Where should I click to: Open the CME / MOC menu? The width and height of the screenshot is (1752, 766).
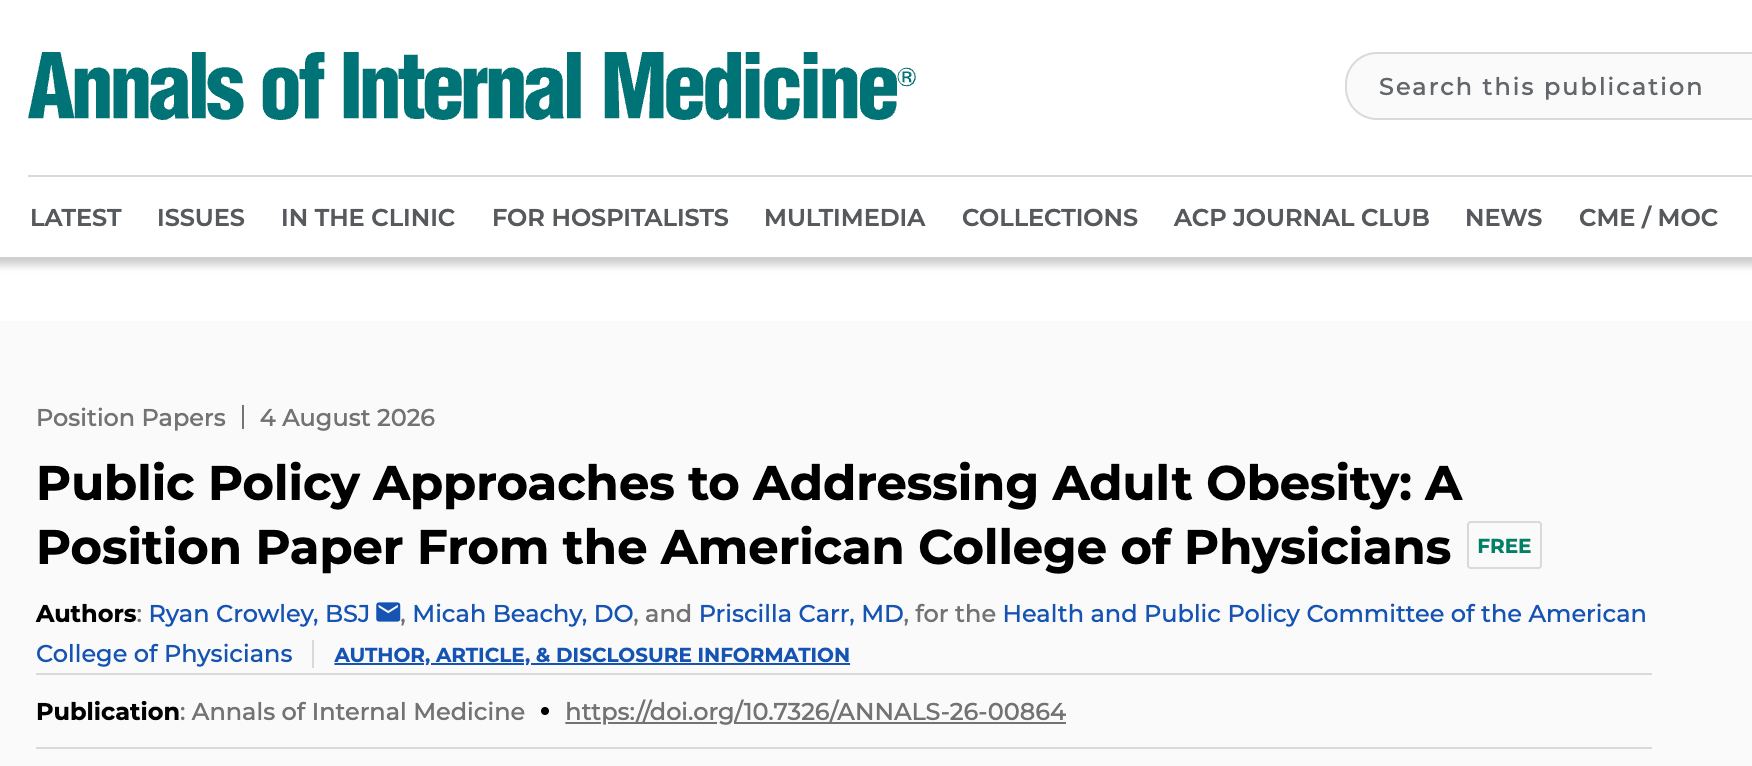pos(1648,217)
